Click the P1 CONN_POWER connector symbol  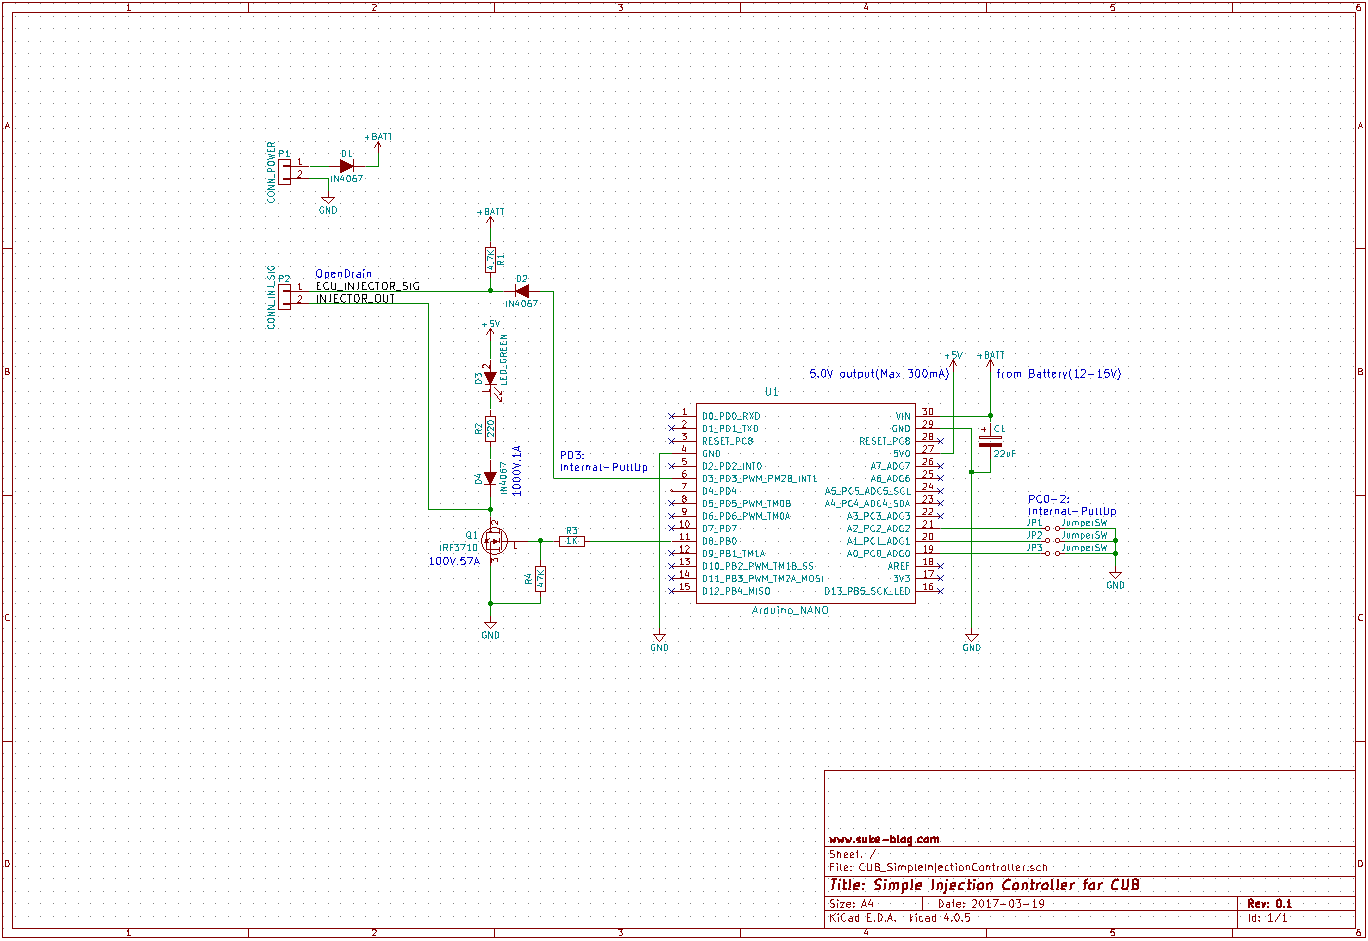pos(285,171)
